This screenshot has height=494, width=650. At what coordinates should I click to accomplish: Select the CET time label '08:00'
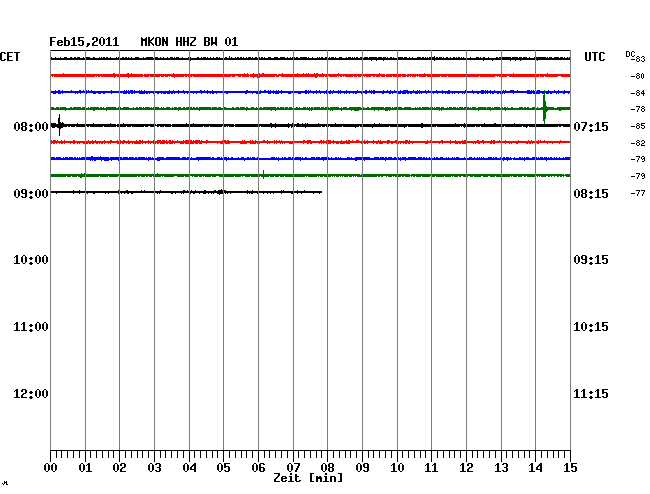pos(31,126)
